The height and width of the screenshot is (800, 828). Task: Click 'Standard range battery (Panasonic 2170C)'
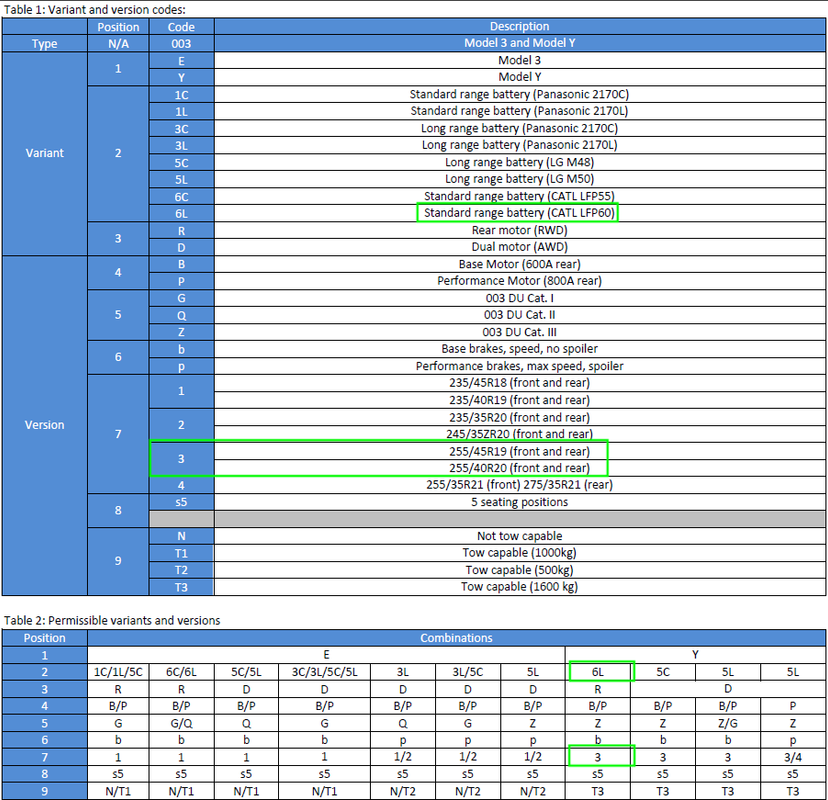click(520, 94)
